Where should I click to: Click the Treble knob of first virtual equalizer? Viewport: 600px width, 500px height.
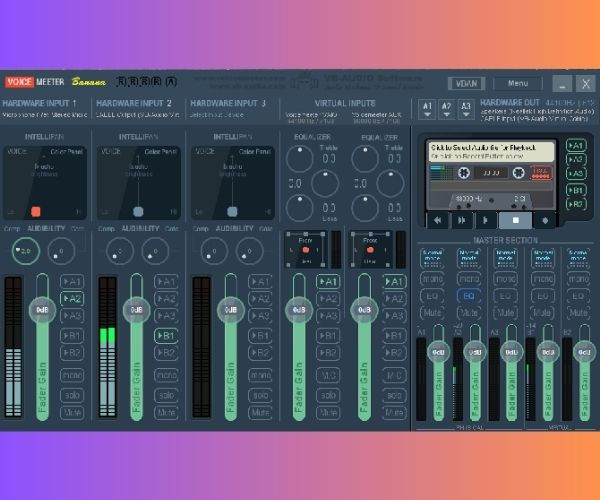tap(299, 158)
